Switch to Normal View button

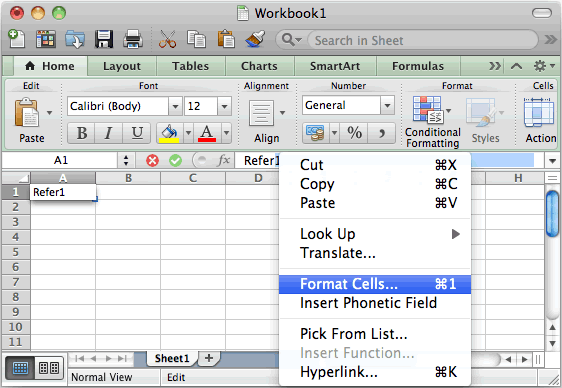20,368
